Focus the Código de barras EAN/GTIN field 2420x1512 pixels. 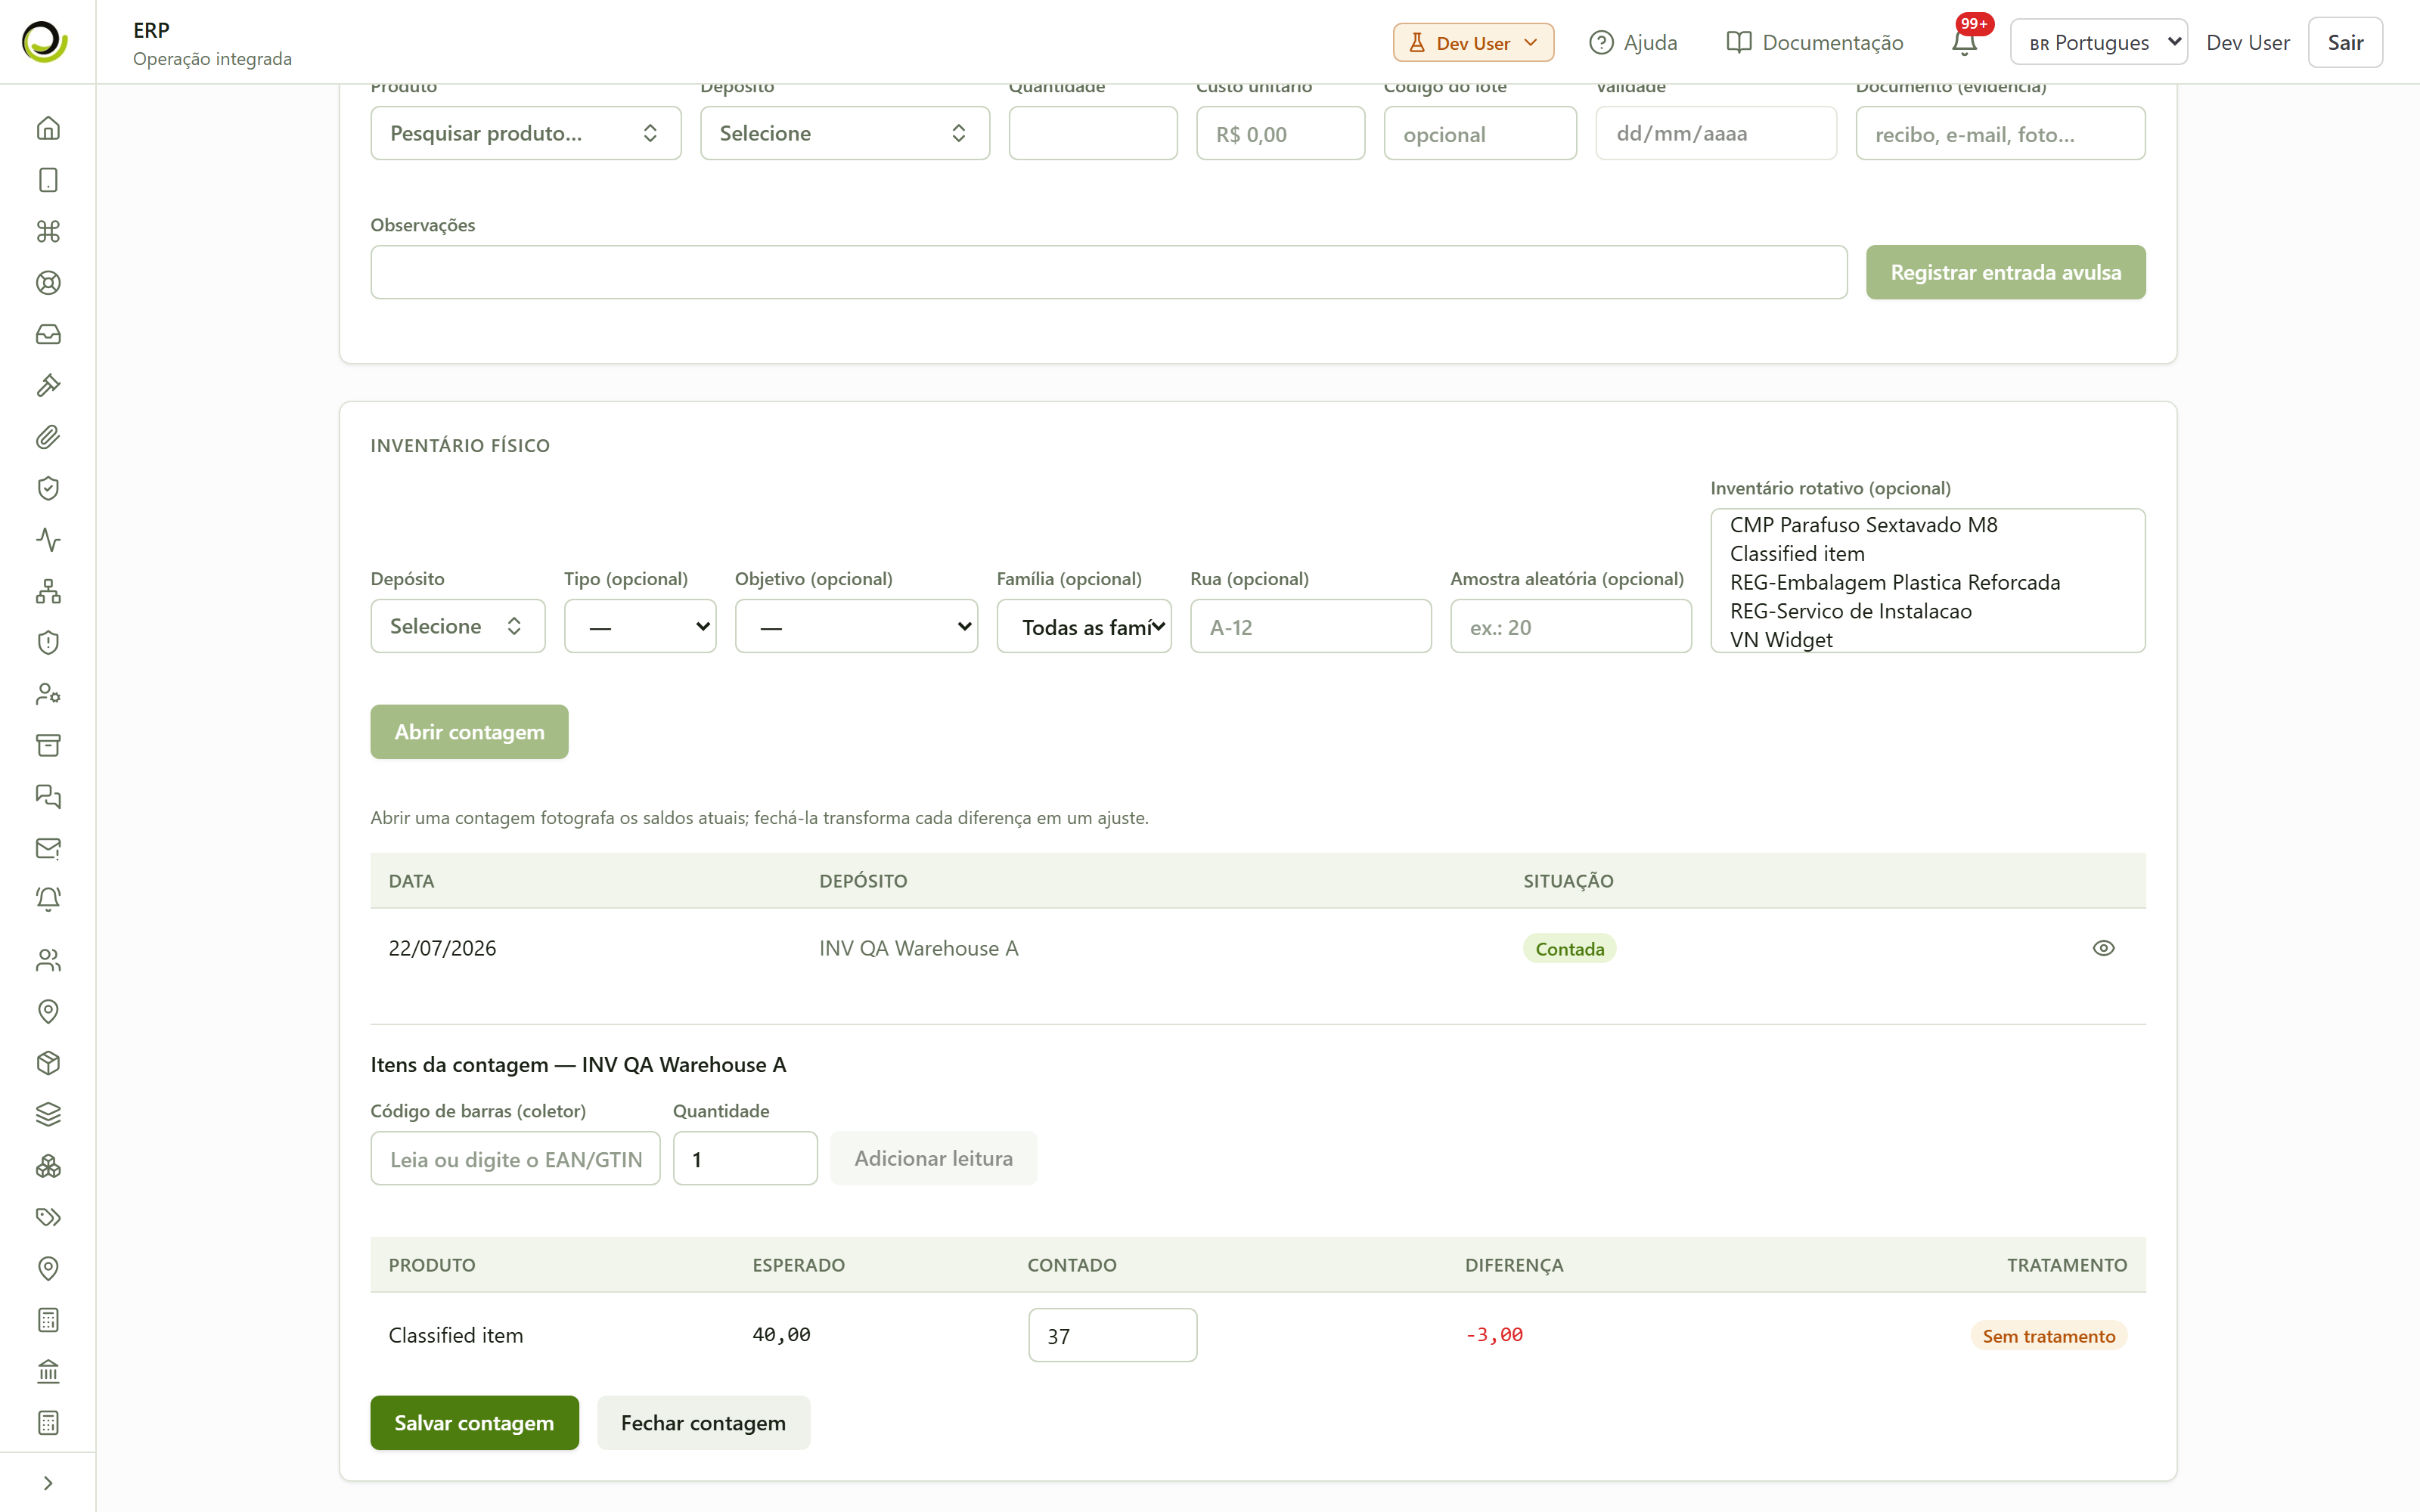(515, 1158)
